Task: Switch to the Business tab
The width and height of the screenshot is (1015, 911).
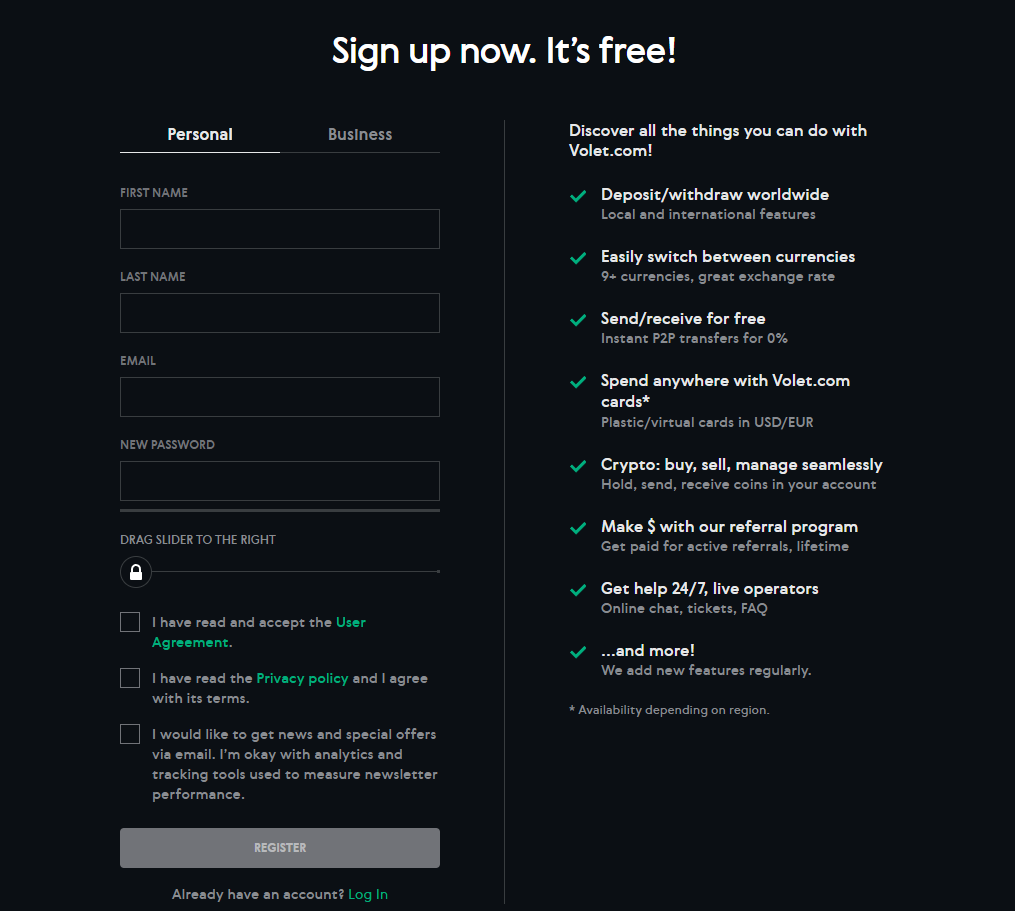Action: coord(360,135)
